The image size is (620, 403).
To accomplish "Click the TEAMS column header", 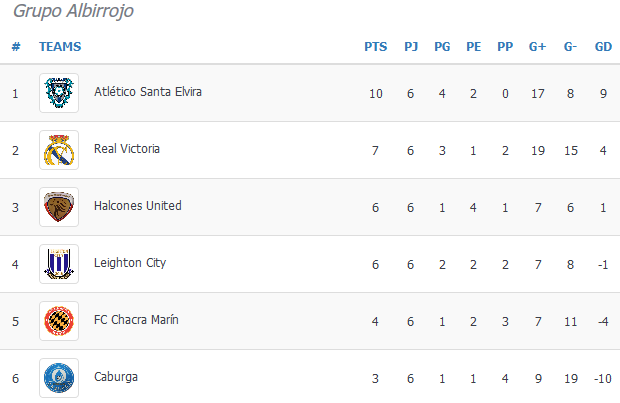I will pos(60,47).
